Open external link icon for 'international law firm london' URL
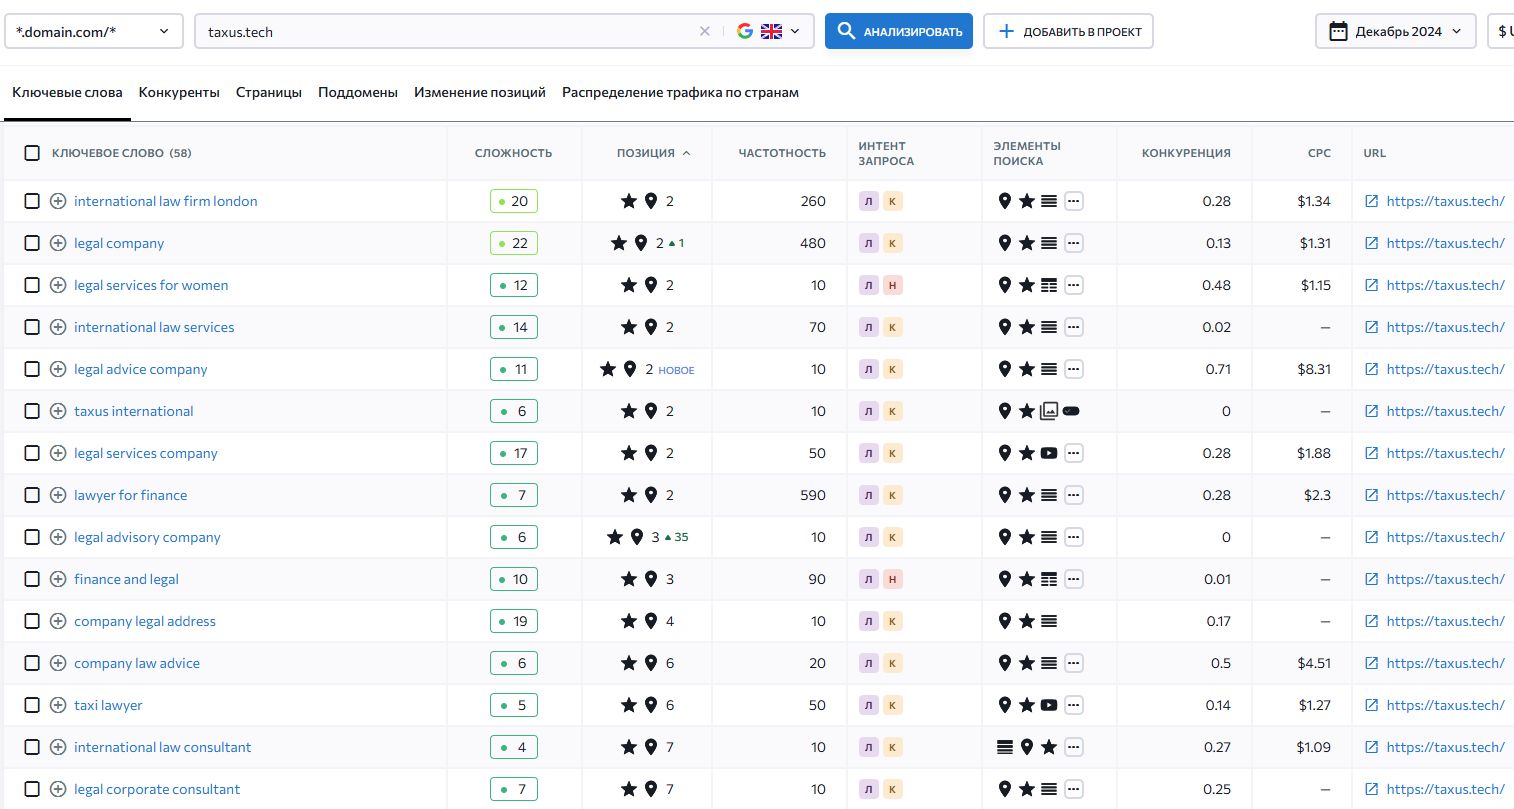 1372,201
